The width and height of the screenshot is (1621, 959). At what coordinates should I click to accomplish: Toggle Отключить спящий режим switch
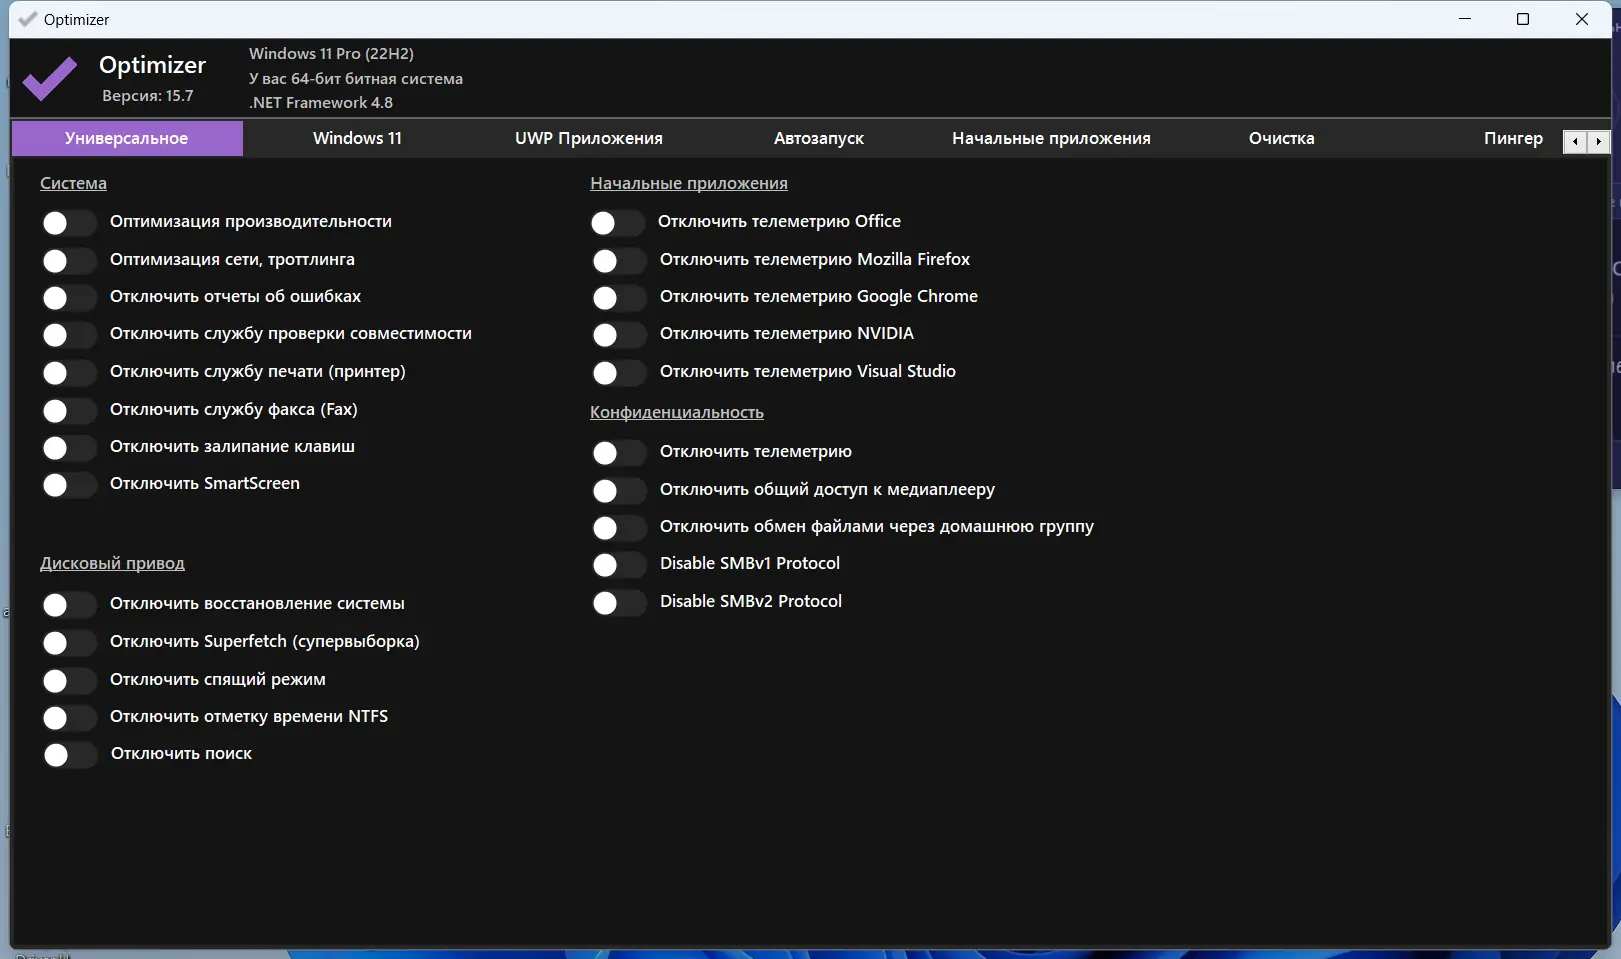tap(69, 680)
